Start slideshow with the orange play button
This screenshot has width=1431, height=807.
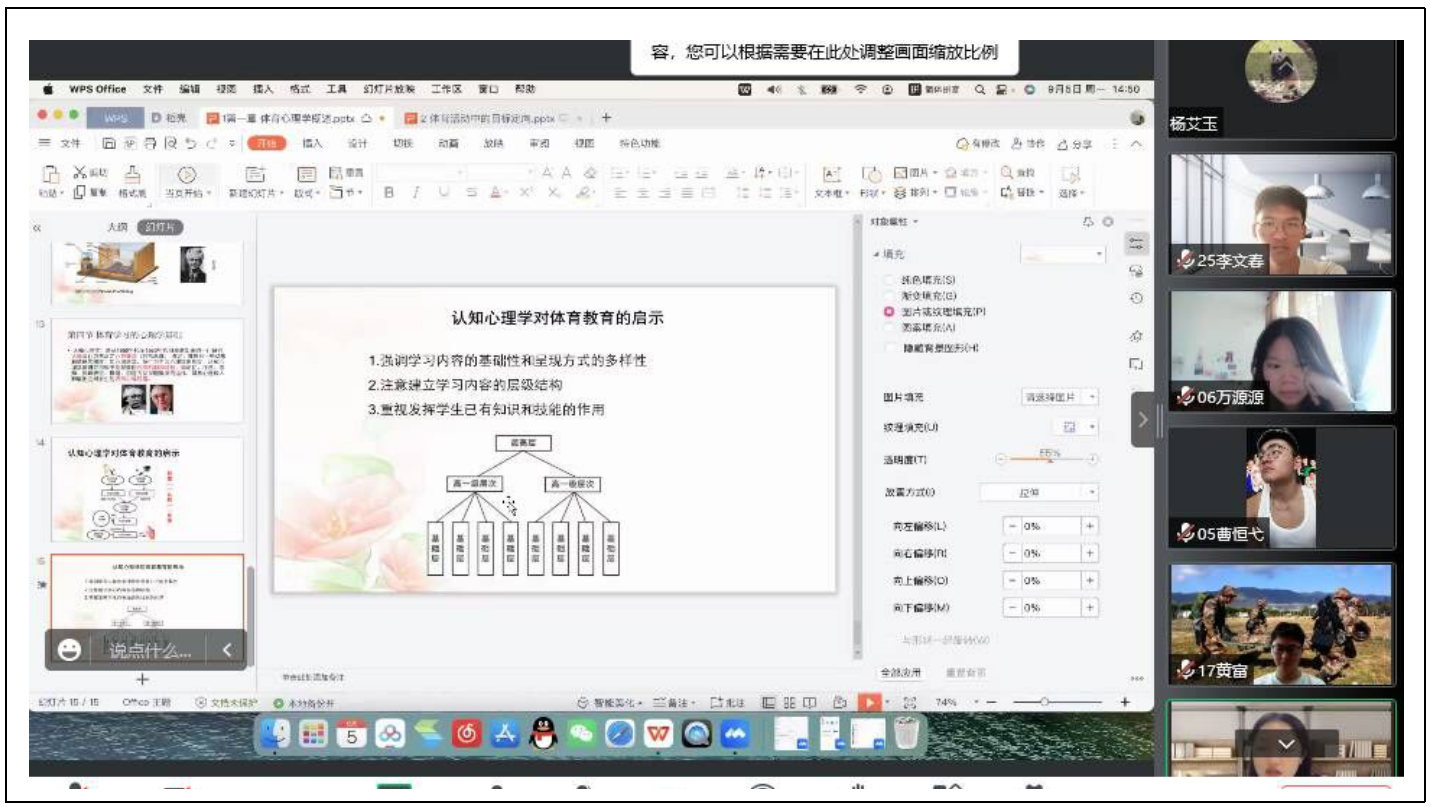click(x=869, y=703)
